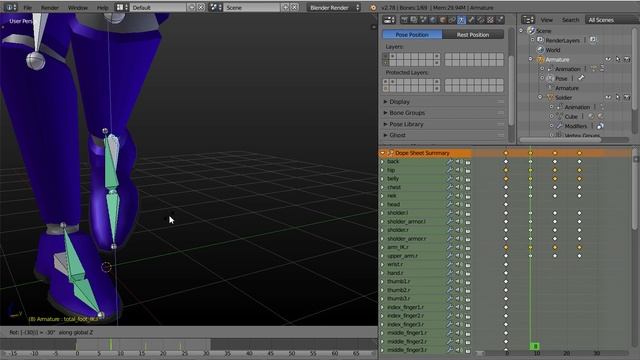
Task: Open the Help menu
Action: (x=102, y=7)
